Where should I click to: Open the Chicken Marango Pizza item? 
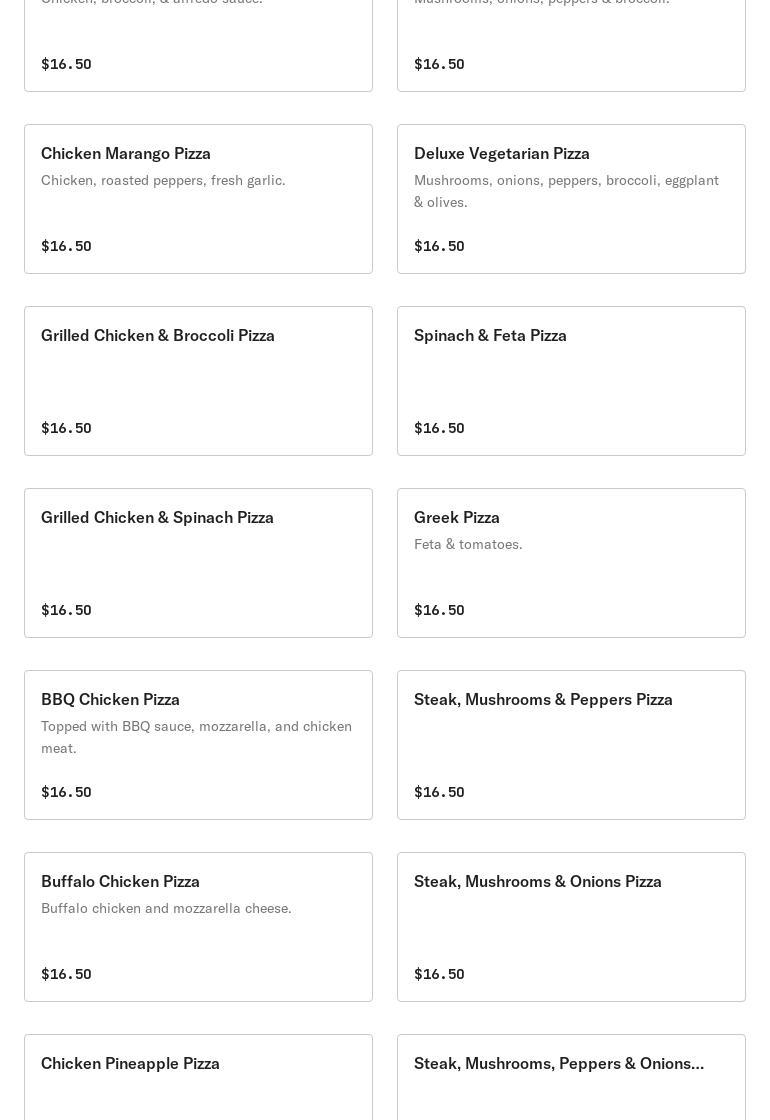click(126, 154)
